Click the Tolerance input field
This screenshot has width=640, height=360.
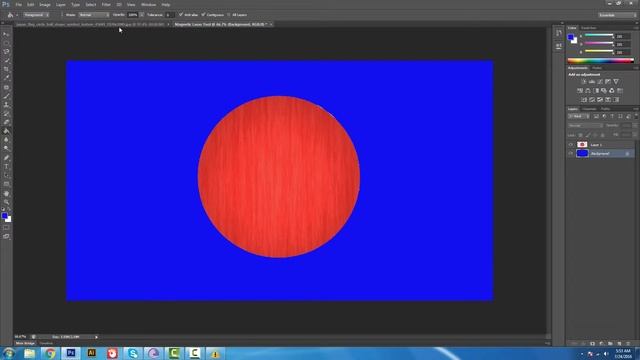click(169, 15)
